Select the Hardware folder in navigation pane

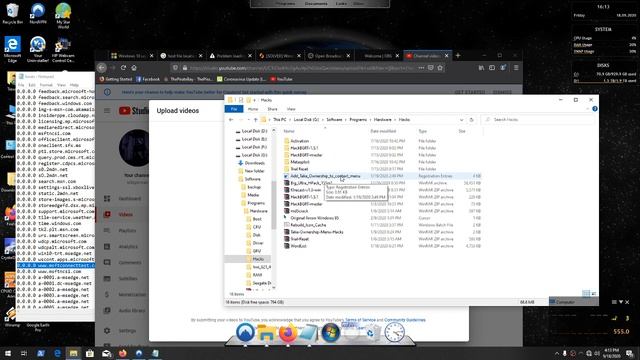[258, 211]
